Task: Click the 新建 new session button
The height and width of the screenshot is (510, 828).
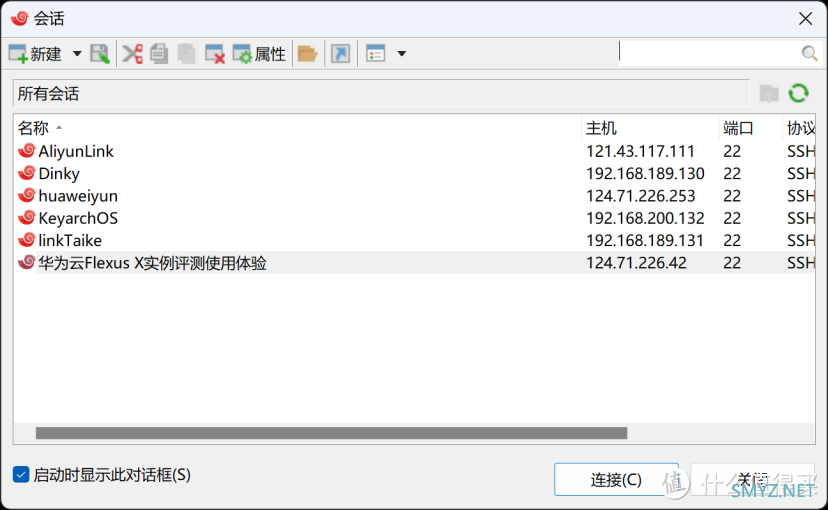Action: [x=35, y=54]
